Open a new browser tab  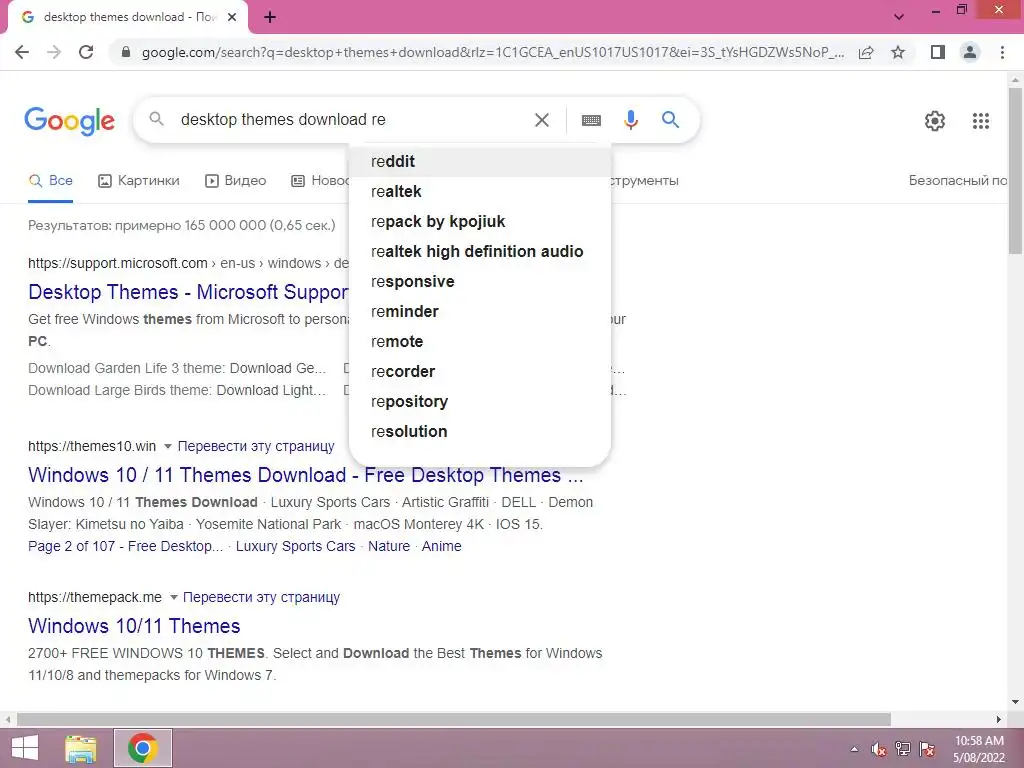270,18
